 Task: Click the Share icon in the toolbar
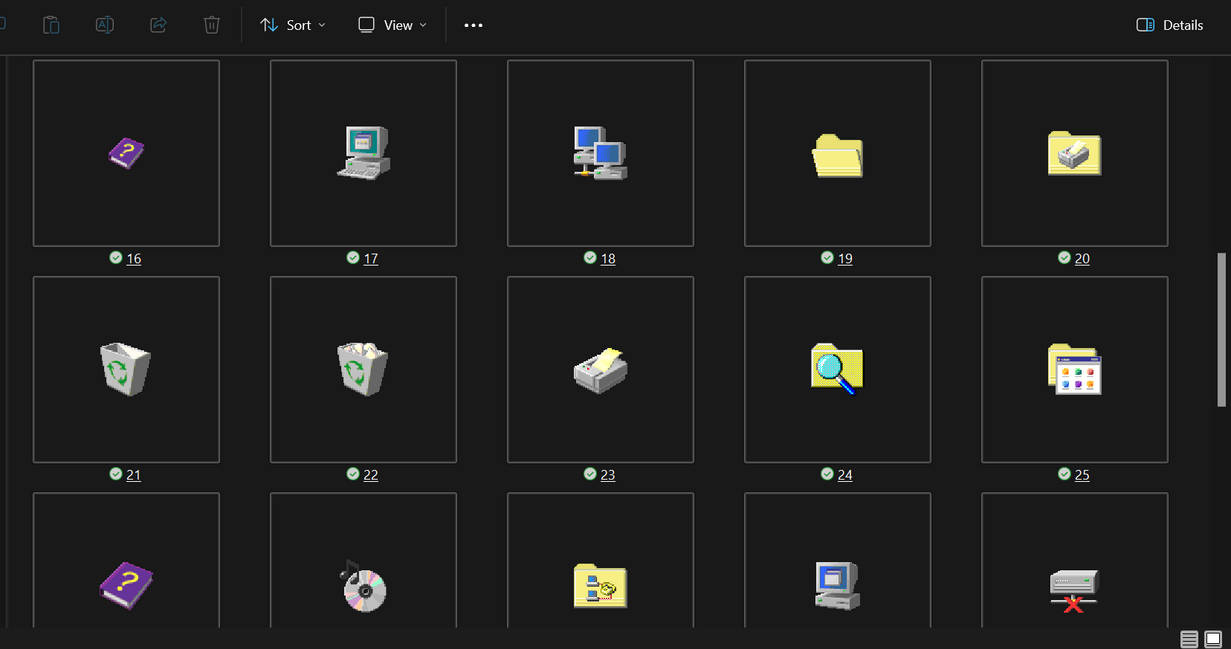tap(158, 24)
